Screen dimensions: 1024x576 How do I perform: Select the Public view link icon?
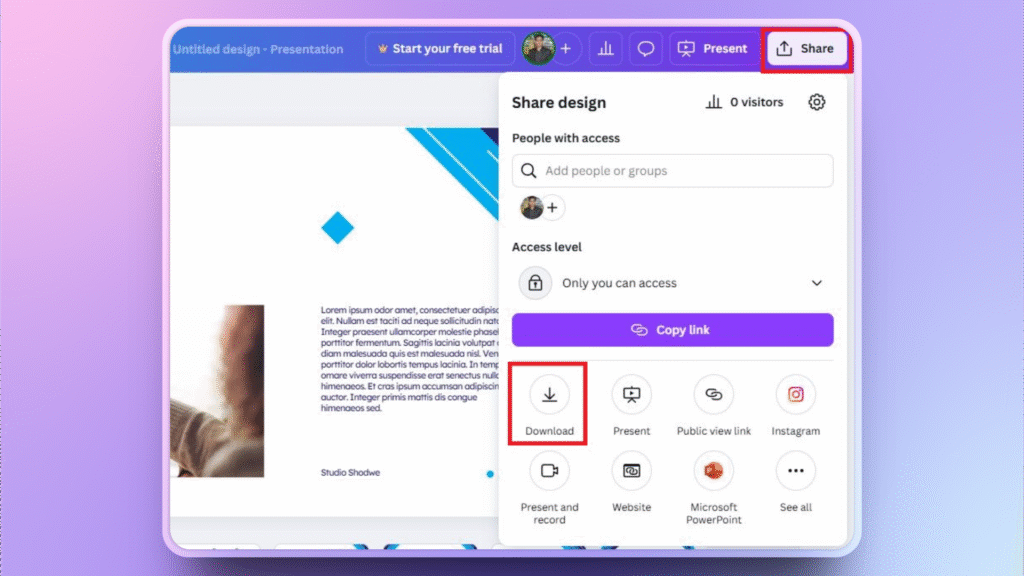[x=713, y=395]
